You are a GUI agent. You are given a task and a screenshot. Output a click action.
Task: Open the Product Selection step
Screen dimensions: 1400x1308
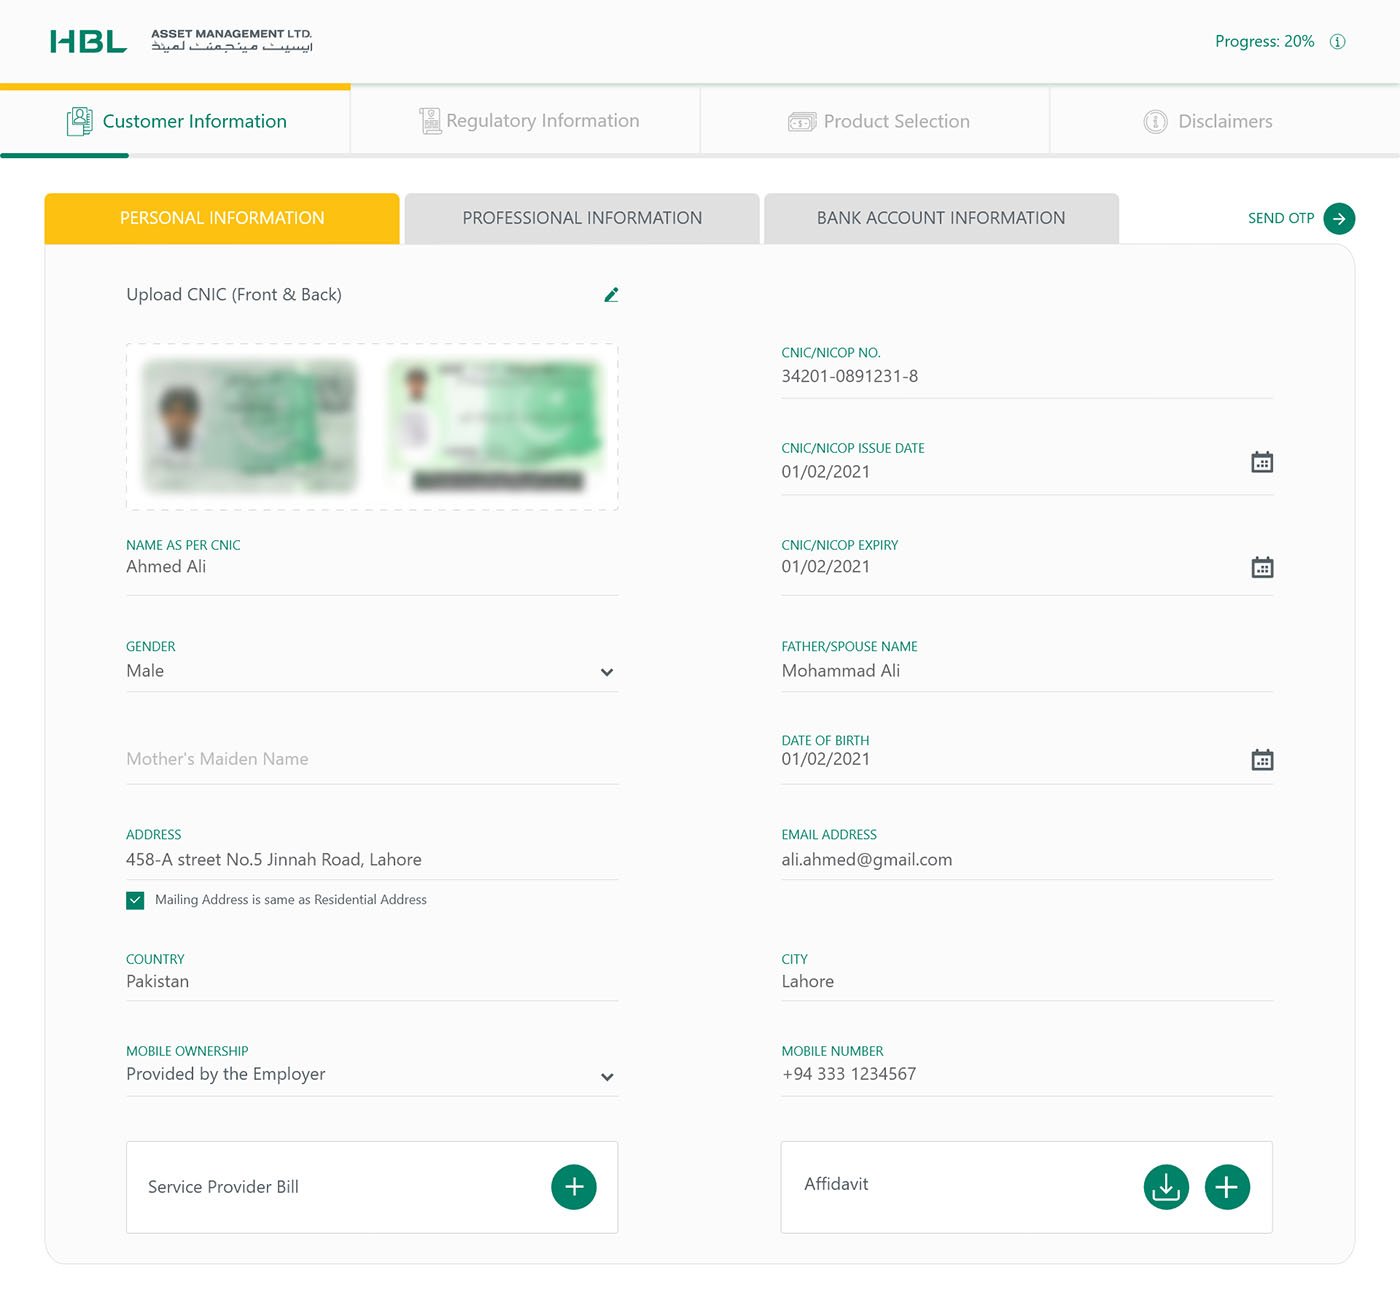click(875, 121)
